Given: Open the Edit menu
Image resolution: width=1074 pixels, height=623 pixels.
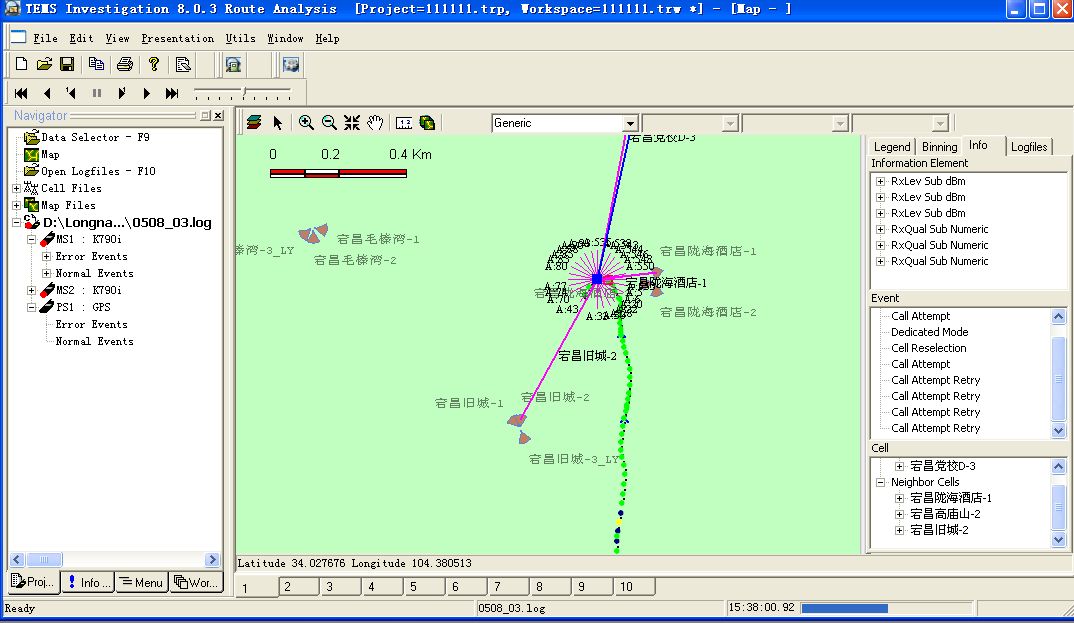Looking at the screenshot, I should [81, 38].
